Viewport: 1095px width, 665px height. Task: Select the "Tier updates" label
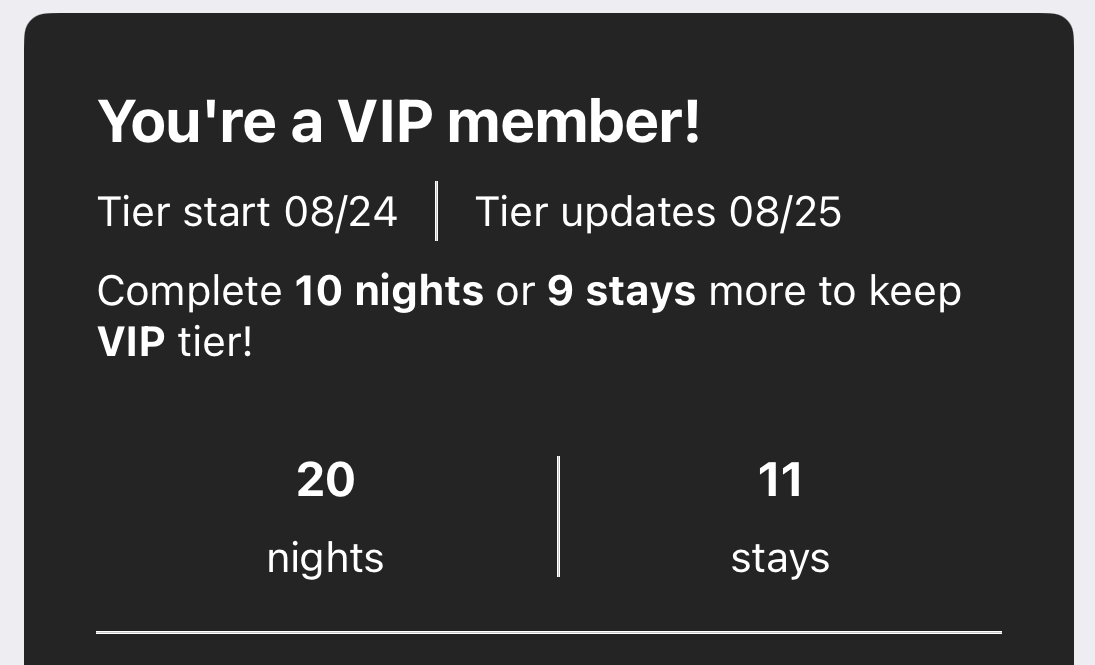click(594, 212)
